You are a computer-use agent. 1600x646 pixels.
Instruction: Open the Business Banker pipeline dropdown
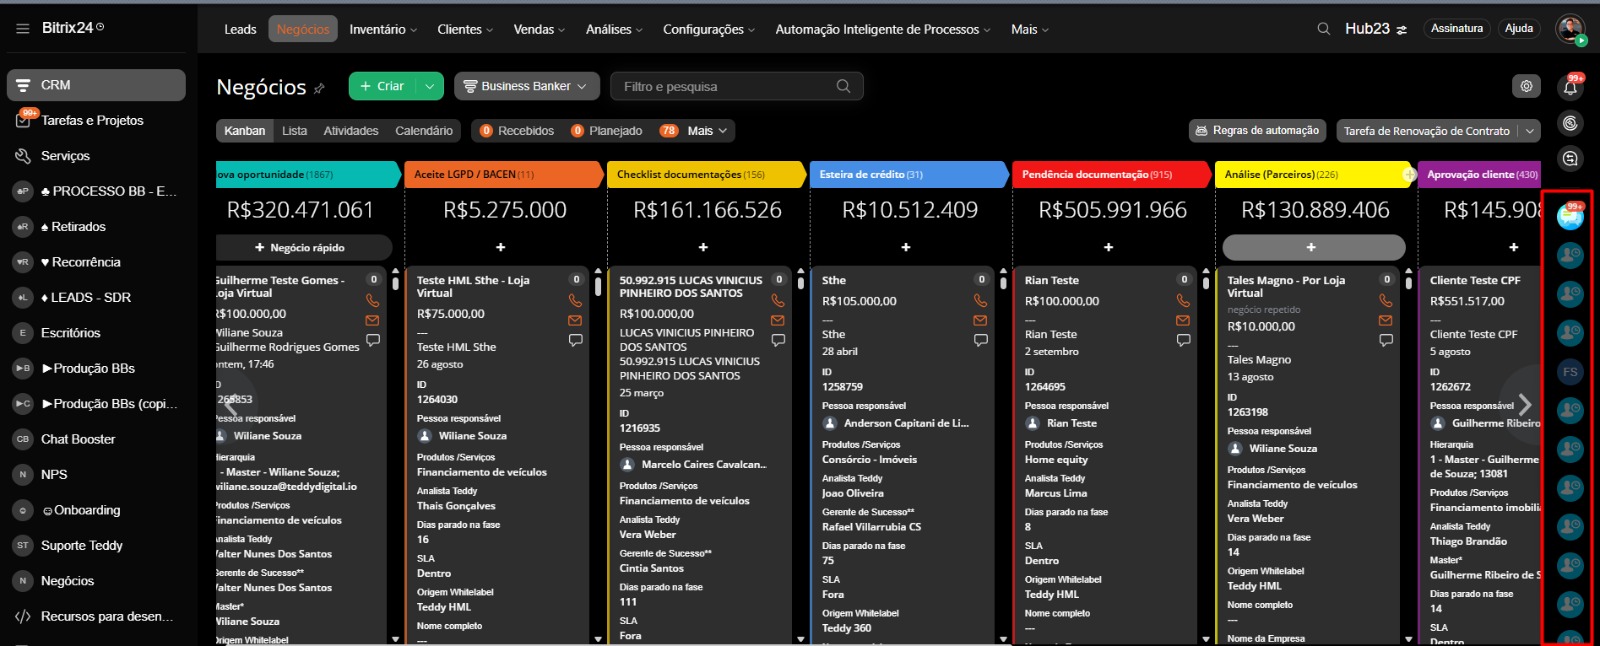pos(527,86)
